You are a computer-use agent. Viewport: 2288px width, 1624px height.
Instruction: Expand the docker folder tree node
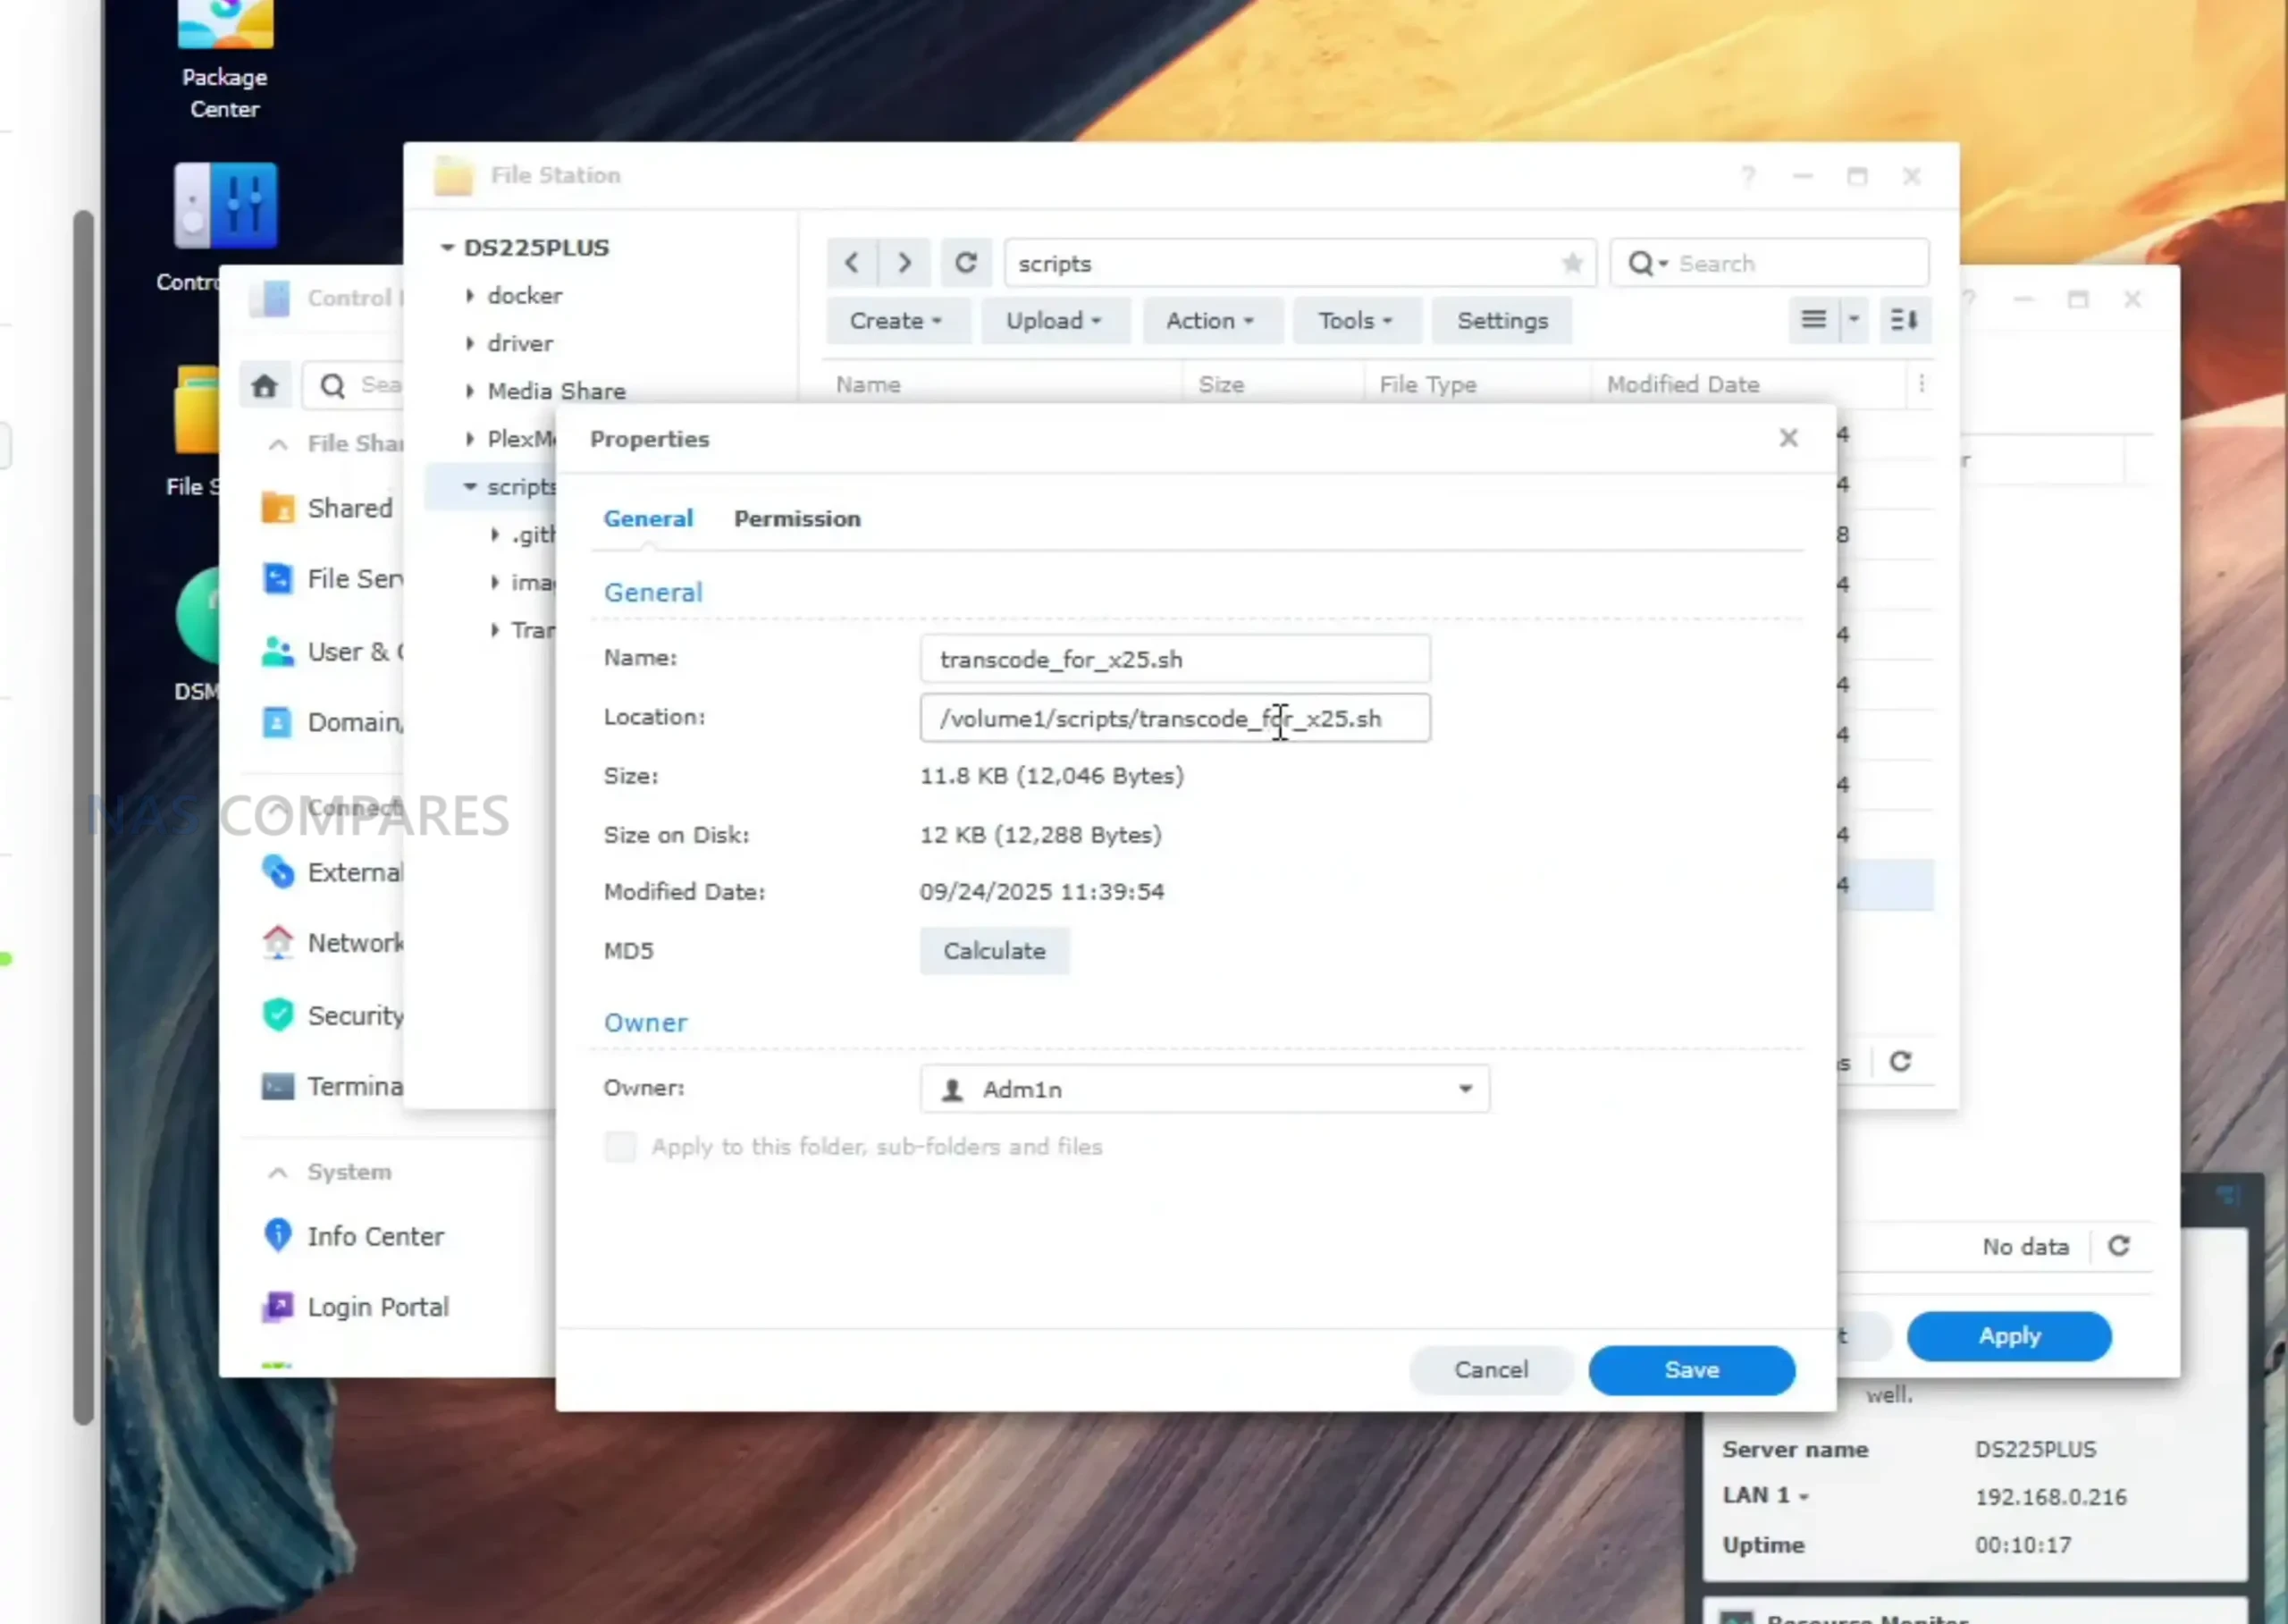[x=470, y=296]
